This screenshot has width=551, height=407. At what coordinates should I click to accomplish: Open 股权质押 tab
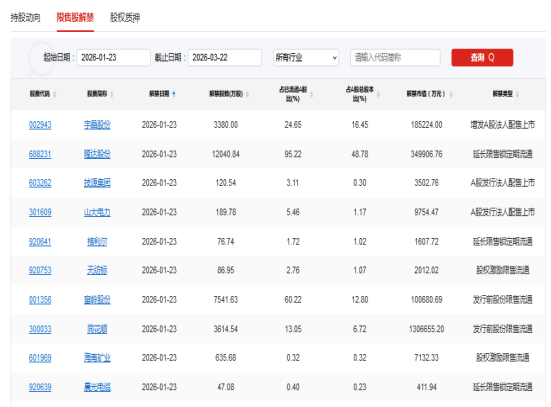tap(125, 17)
